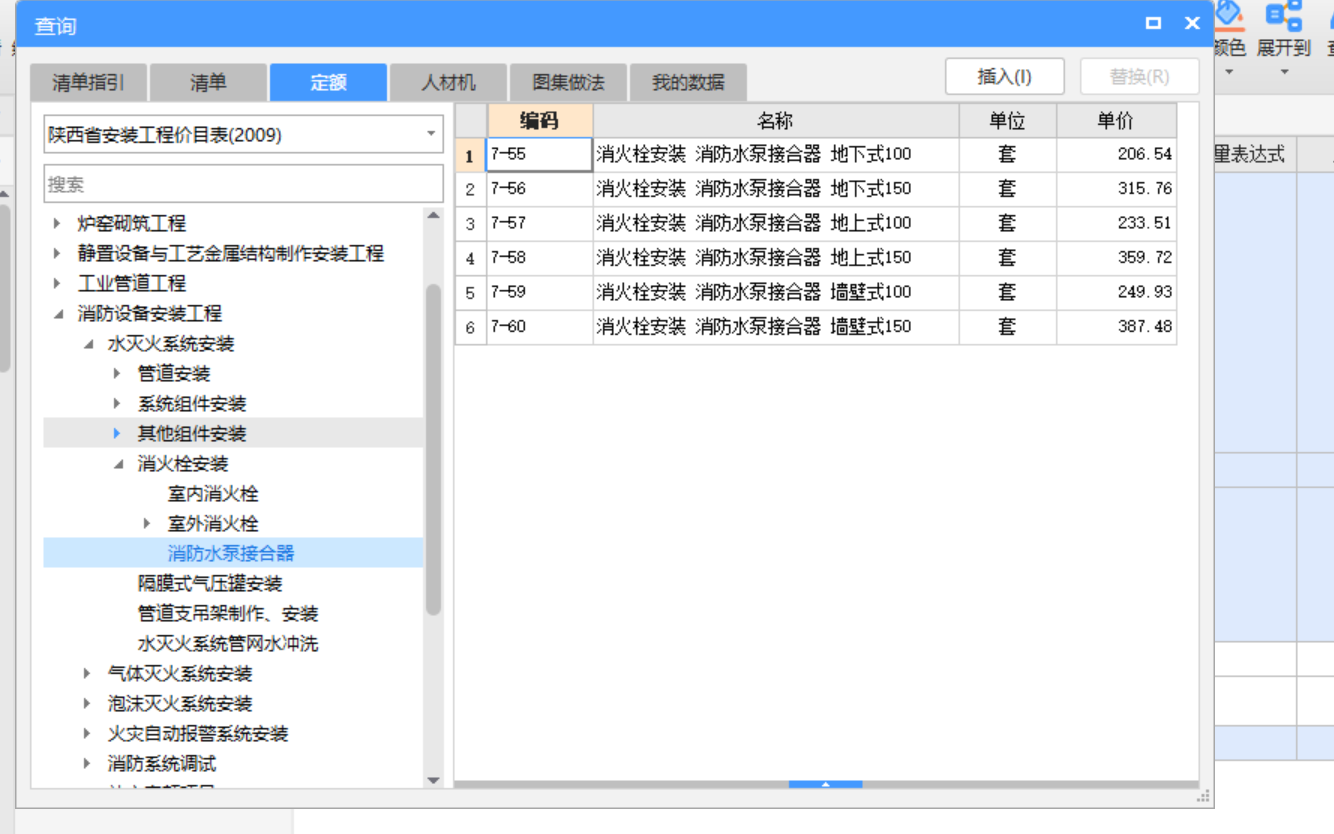Expand the 消防系统调试 tree node
The image size is (1334, 834).
coord(87,763)
